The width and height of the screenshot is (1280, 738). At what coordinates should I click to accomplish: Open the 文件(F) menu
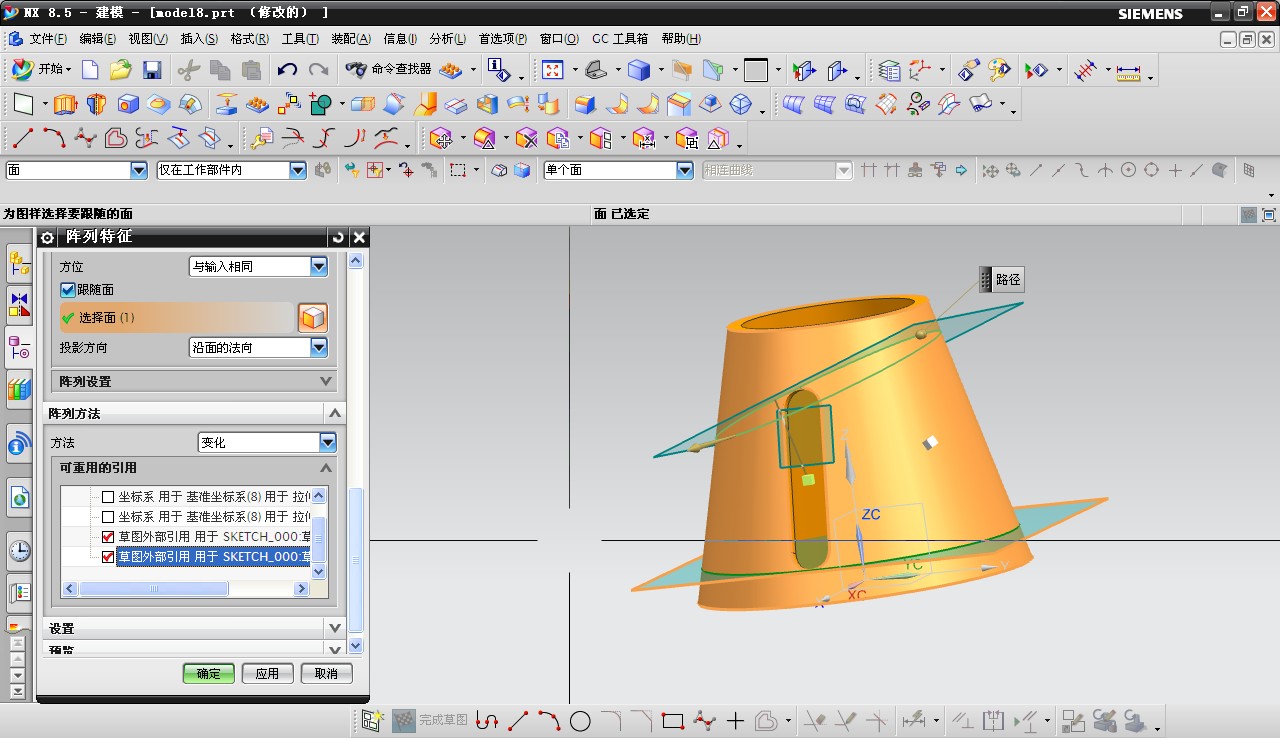[x=47, y=39]
